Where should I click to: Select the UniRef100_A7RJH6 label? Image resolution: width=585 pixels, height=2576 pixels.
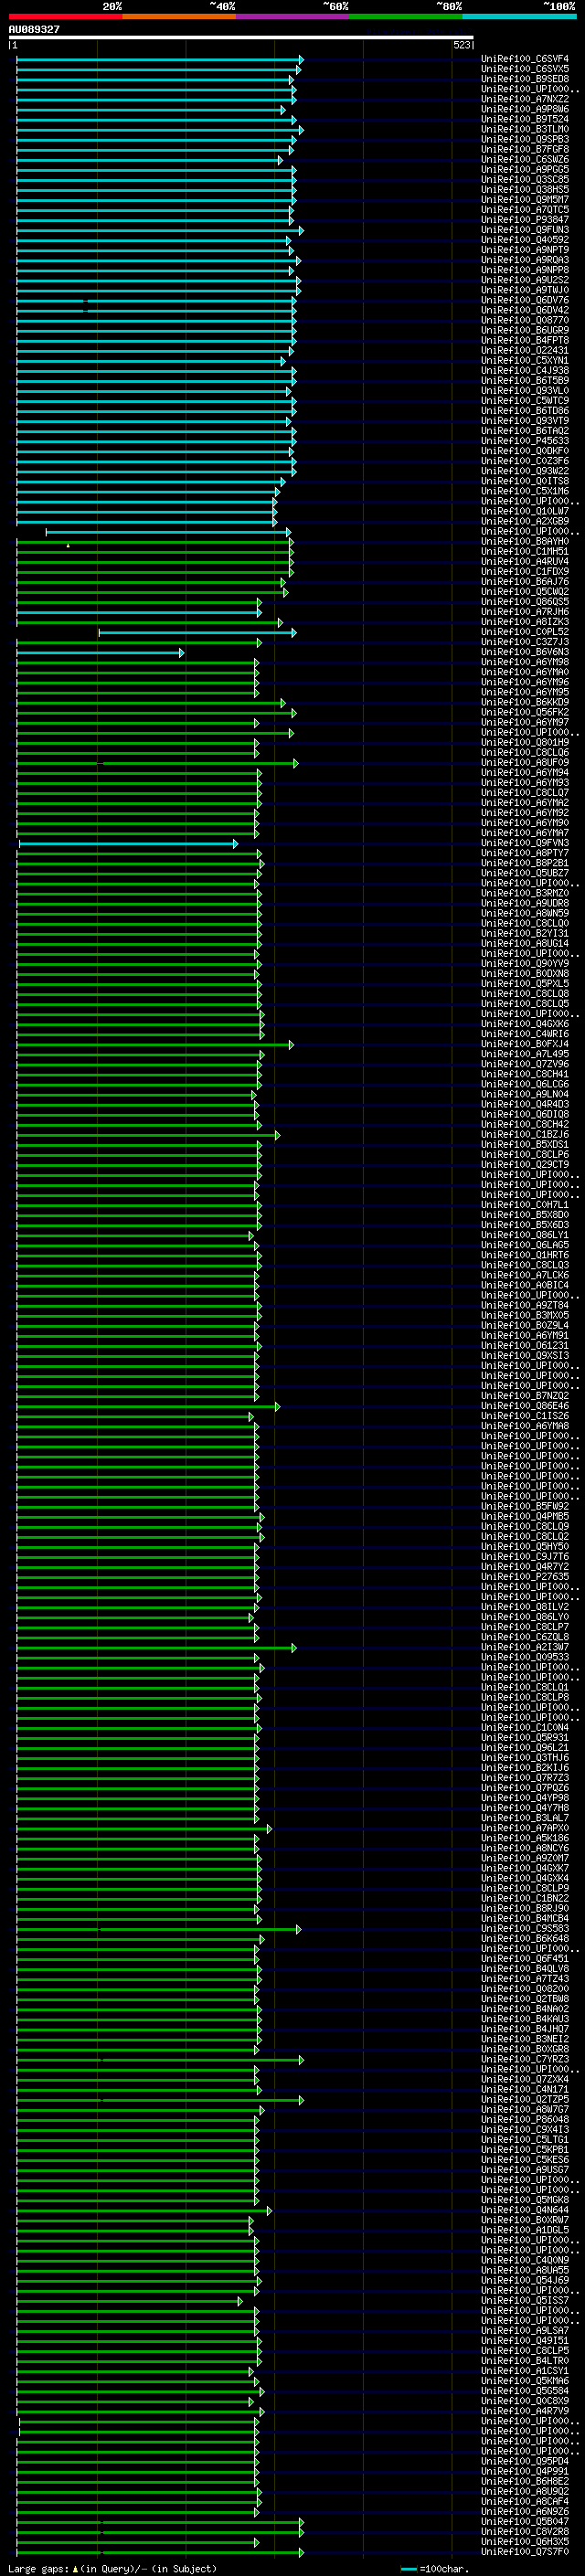pyautogui.click(x=524, y=612)
